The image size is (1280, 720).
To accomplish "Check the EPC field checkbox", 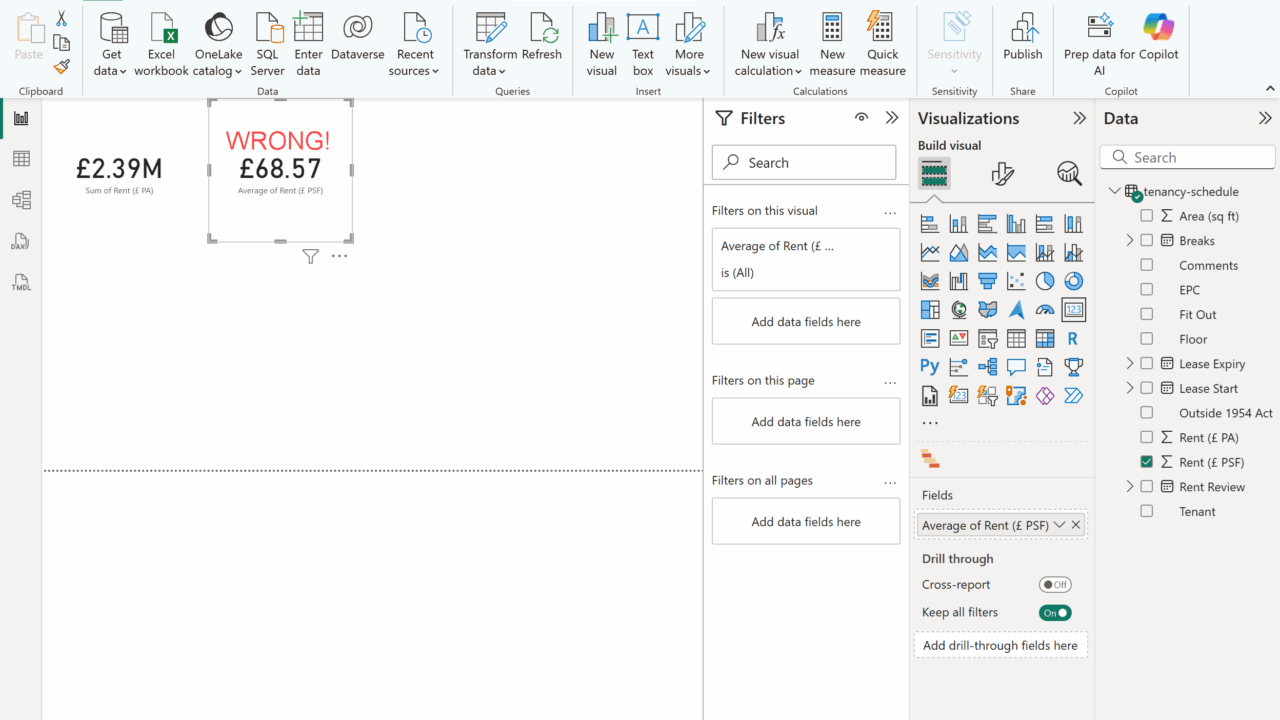I will coord(1147,290).
